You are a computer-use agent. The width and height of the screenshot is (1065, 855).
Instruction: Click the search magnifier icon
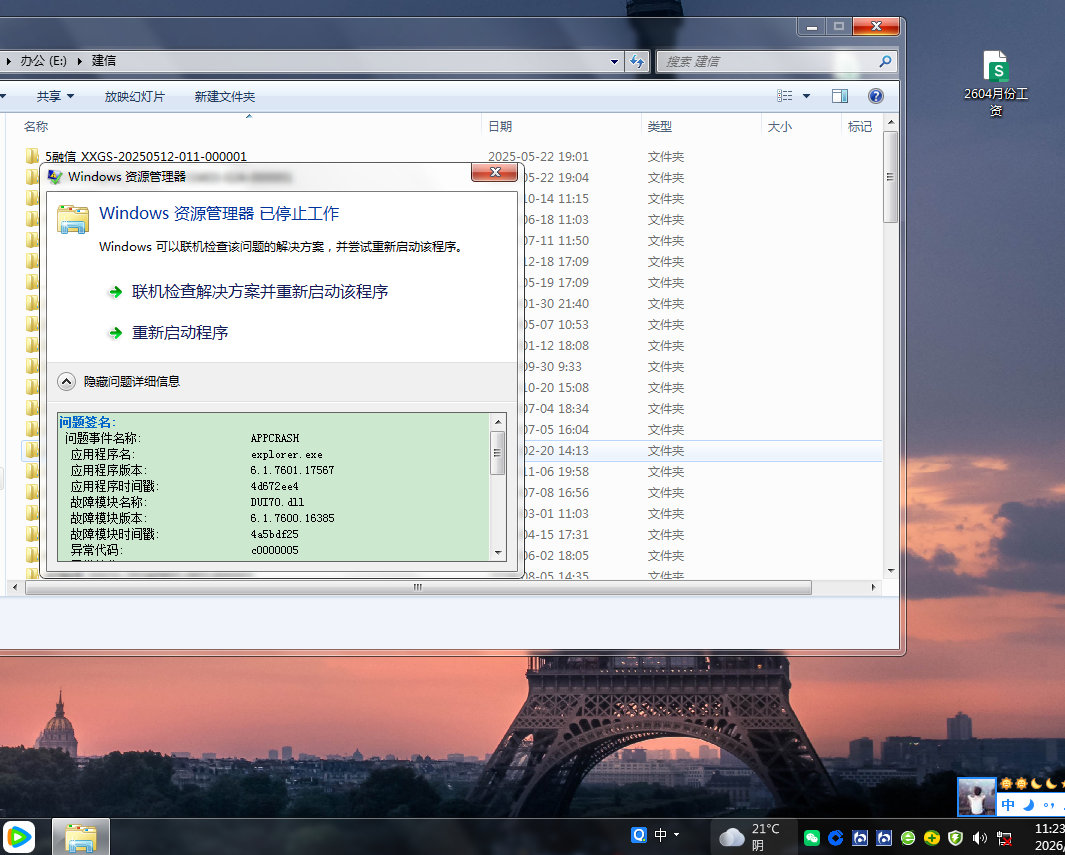885,61
